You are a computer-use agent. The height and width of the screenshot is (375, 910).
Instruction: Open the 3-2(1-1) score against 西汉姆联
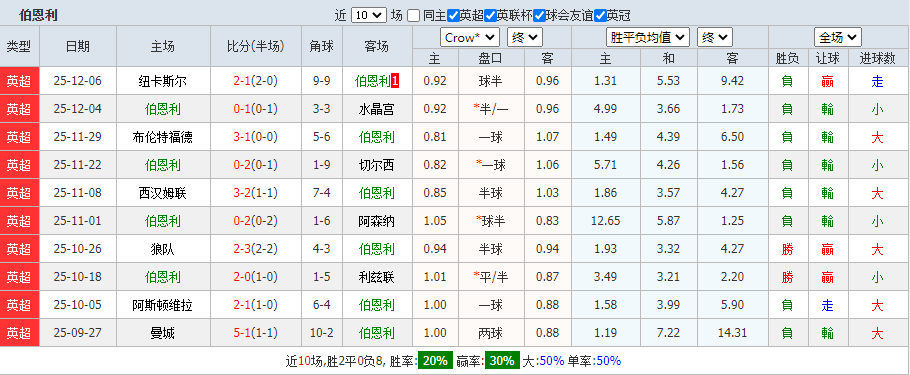(255, 193)
